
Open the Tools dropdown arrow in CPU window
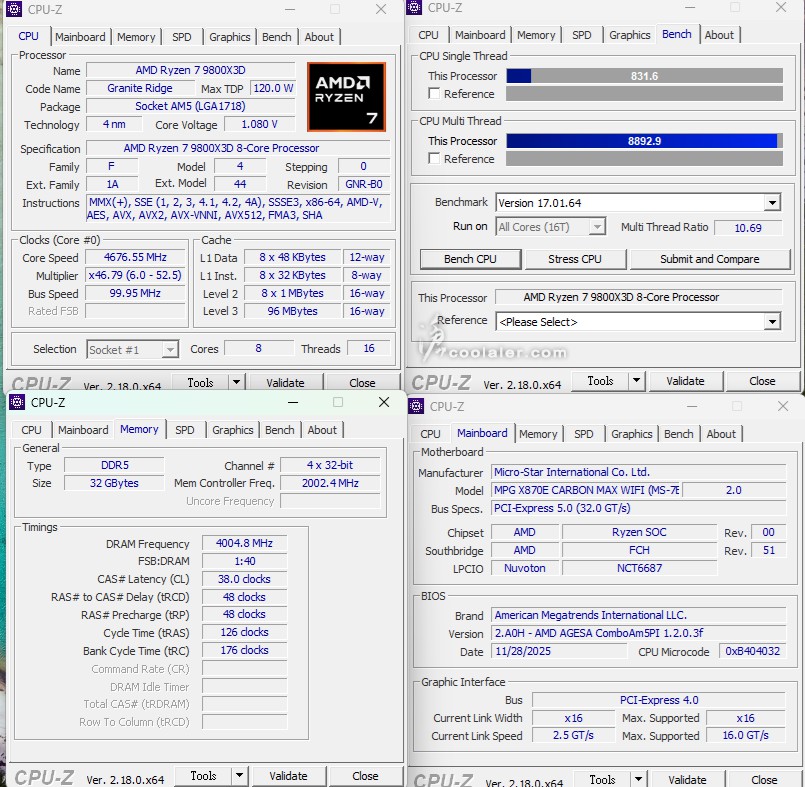click(236, 382)
